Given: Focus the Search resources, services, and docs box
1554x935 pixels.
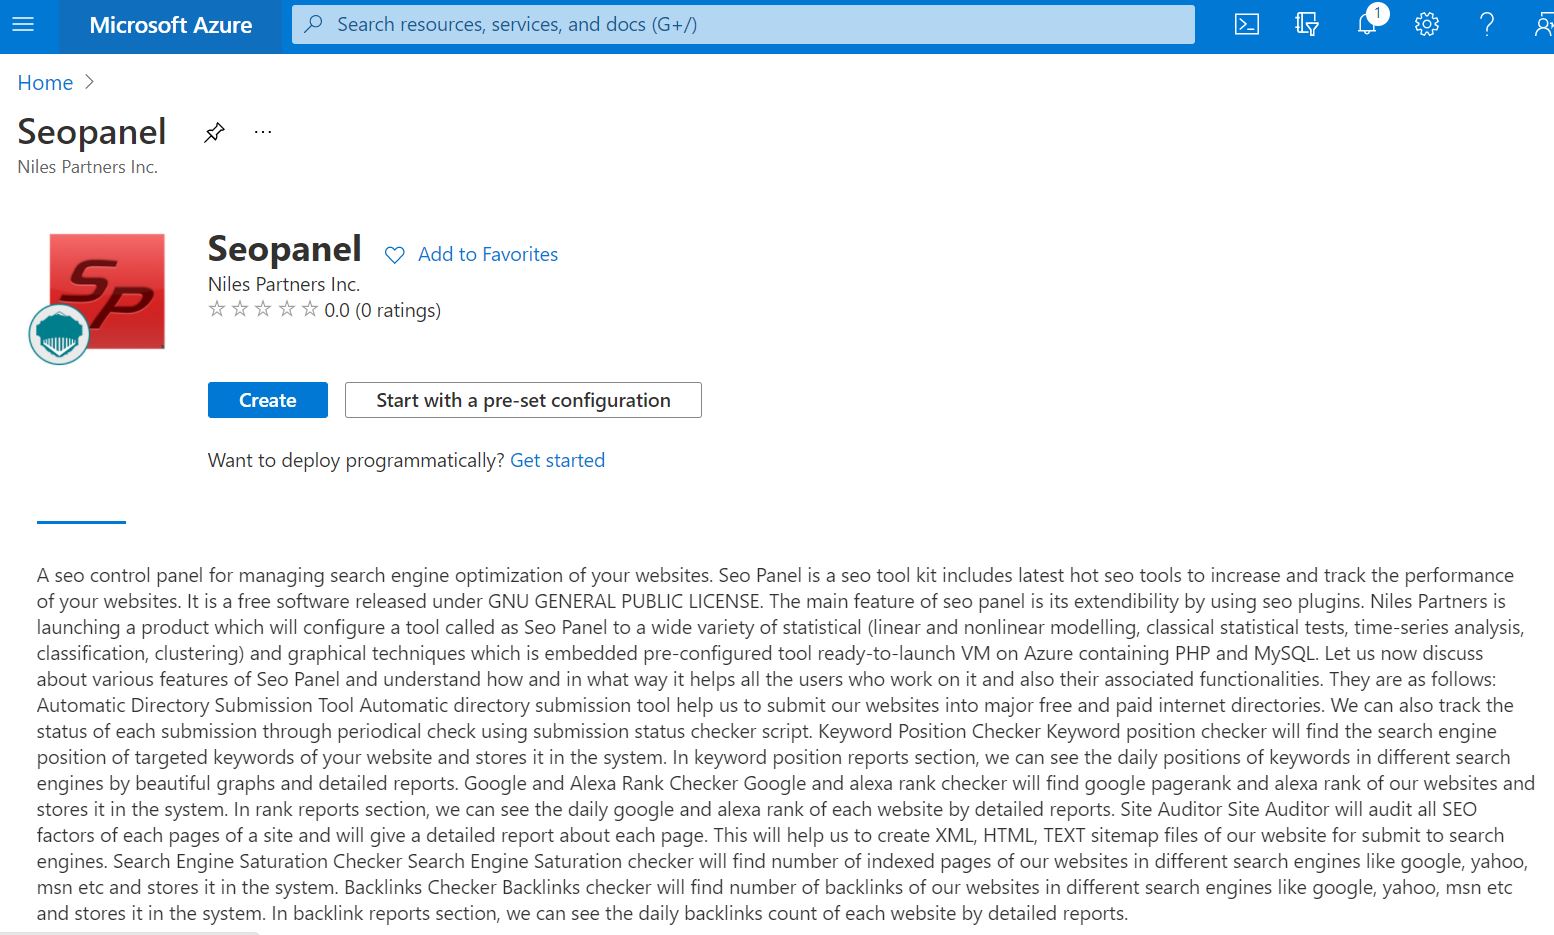Looking at the screenshot, I should coord(743,24).
